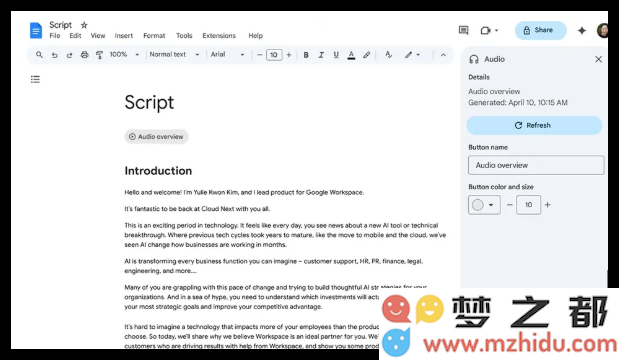Open the Tools menu
This screenshot has height=360, width=619.
[x=184, y=36]
